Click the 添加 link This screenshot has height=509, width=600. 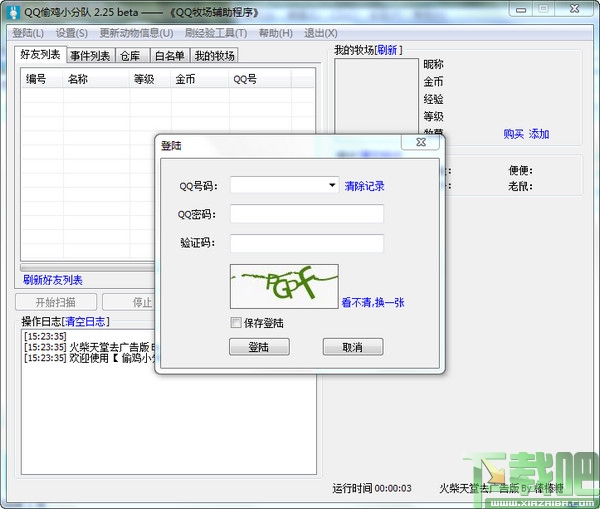539,134
